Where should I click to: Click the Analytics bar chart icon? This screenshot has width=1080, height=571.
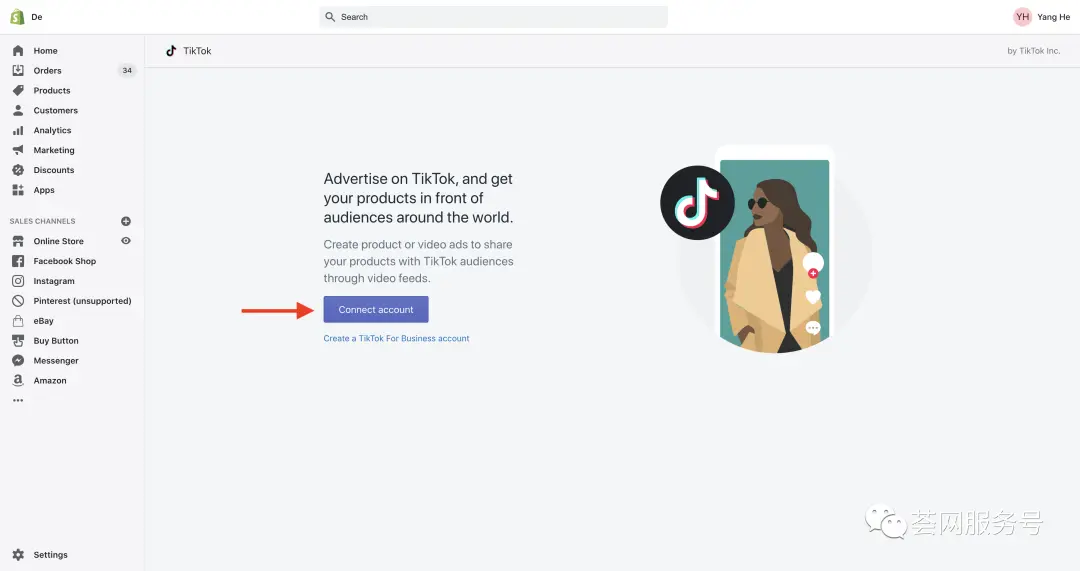(18, 131)
